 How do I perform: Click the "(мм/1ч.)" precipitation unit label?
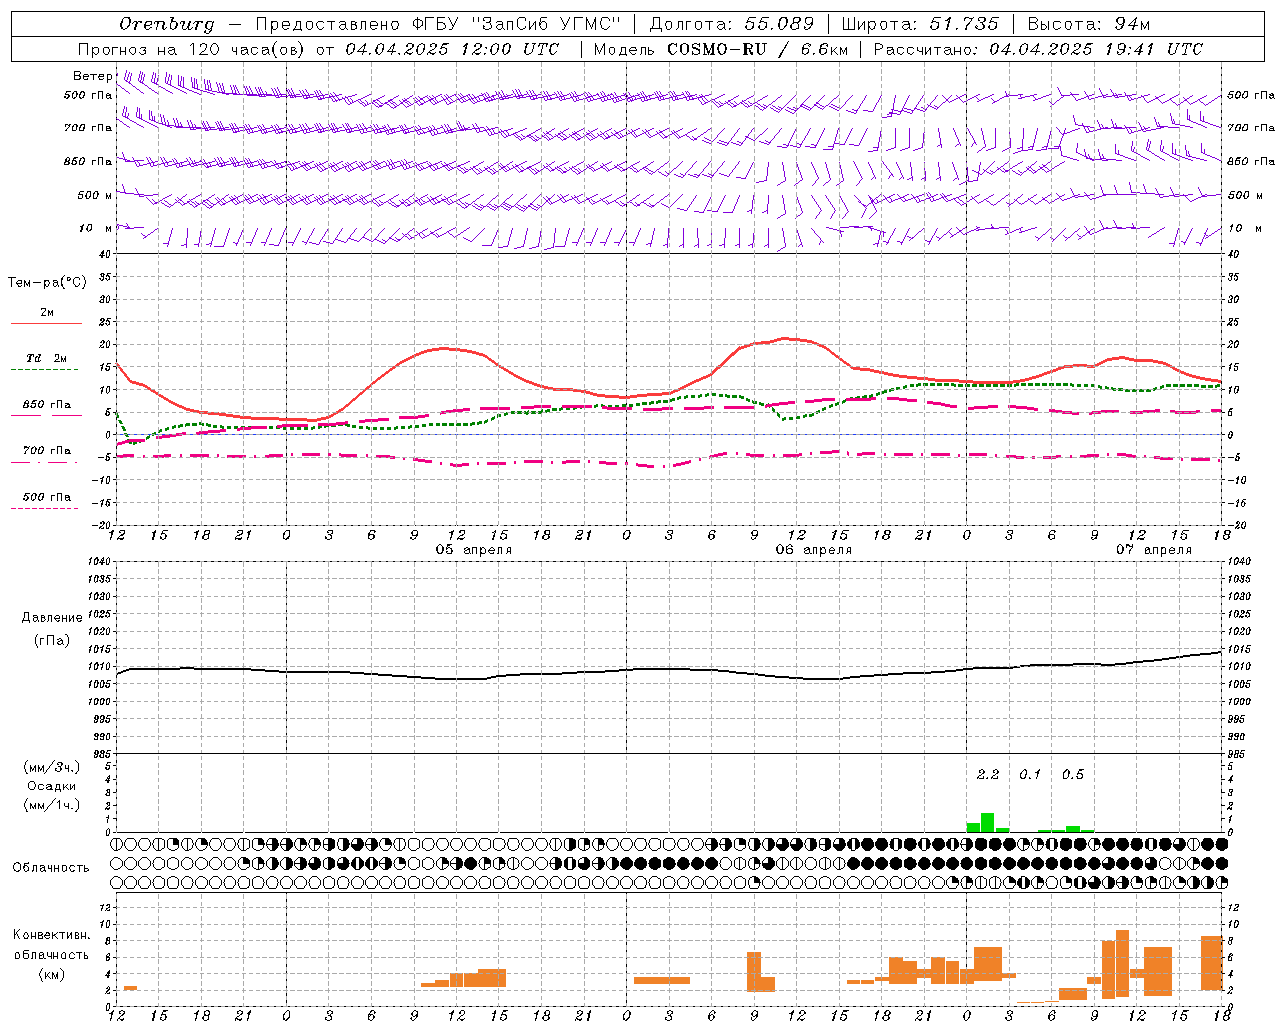pyautogui.click(x=52, y=805)
